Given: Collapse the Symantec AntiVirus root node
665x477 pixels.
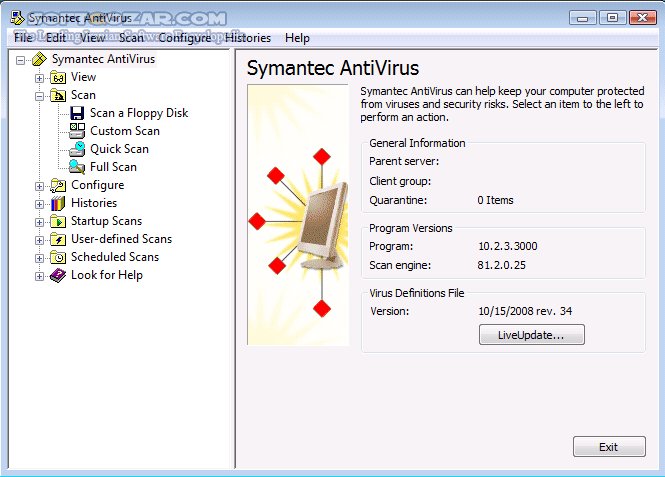Looking at the screenshot, I should click(20, 60).
